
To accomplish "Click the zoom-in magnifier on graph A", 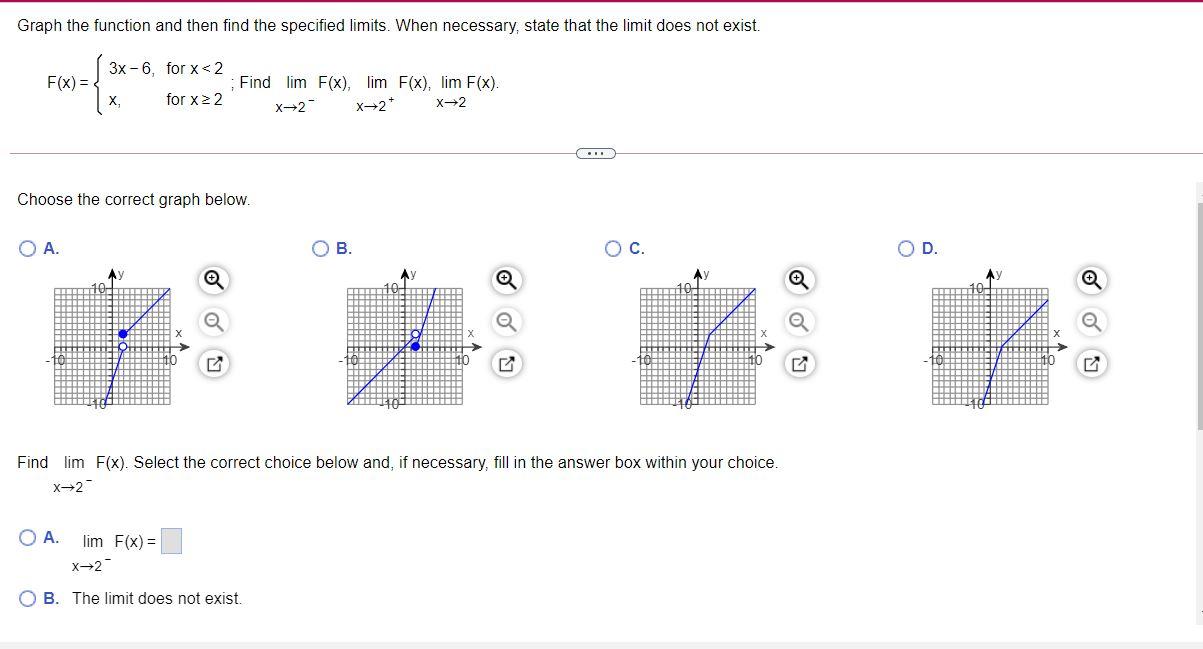I will [x=212, y=281].
